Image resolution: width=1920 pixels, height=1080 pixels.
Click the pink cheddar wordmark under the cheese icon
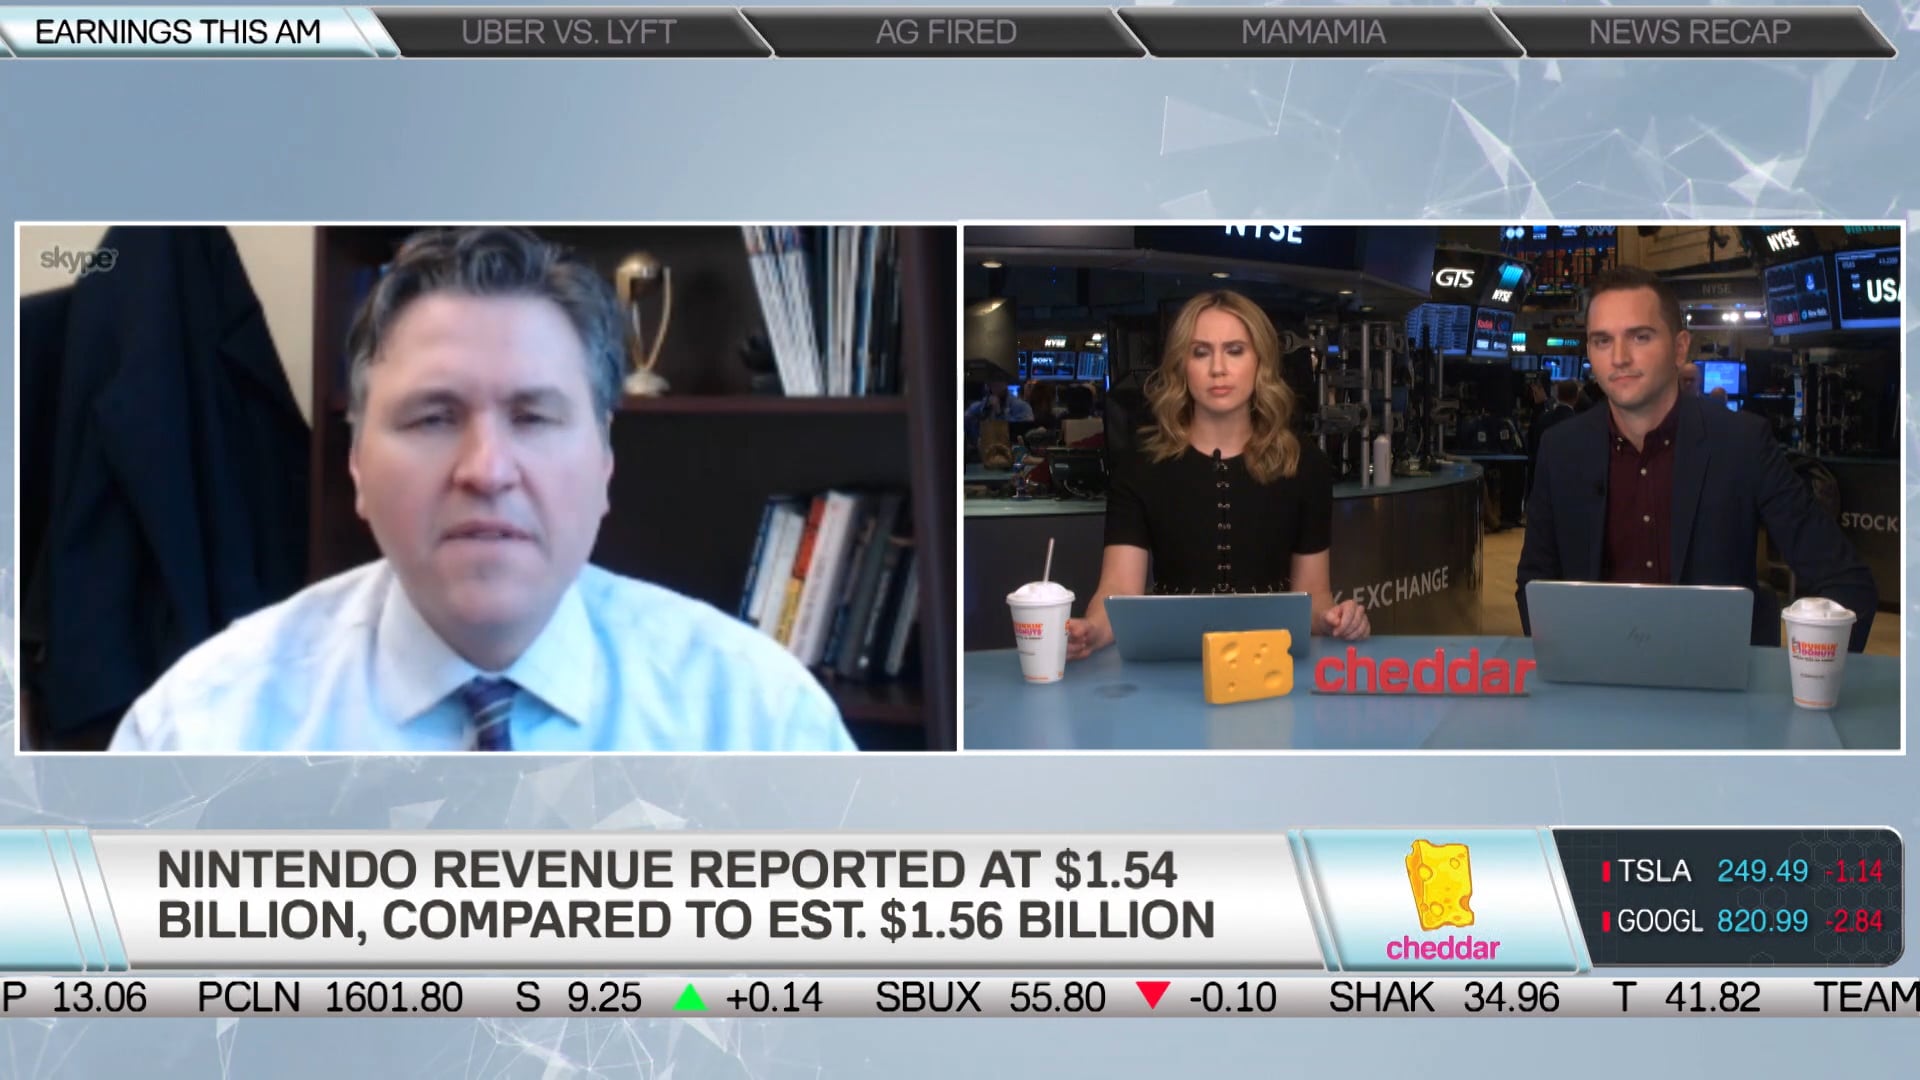(1442, 948)
